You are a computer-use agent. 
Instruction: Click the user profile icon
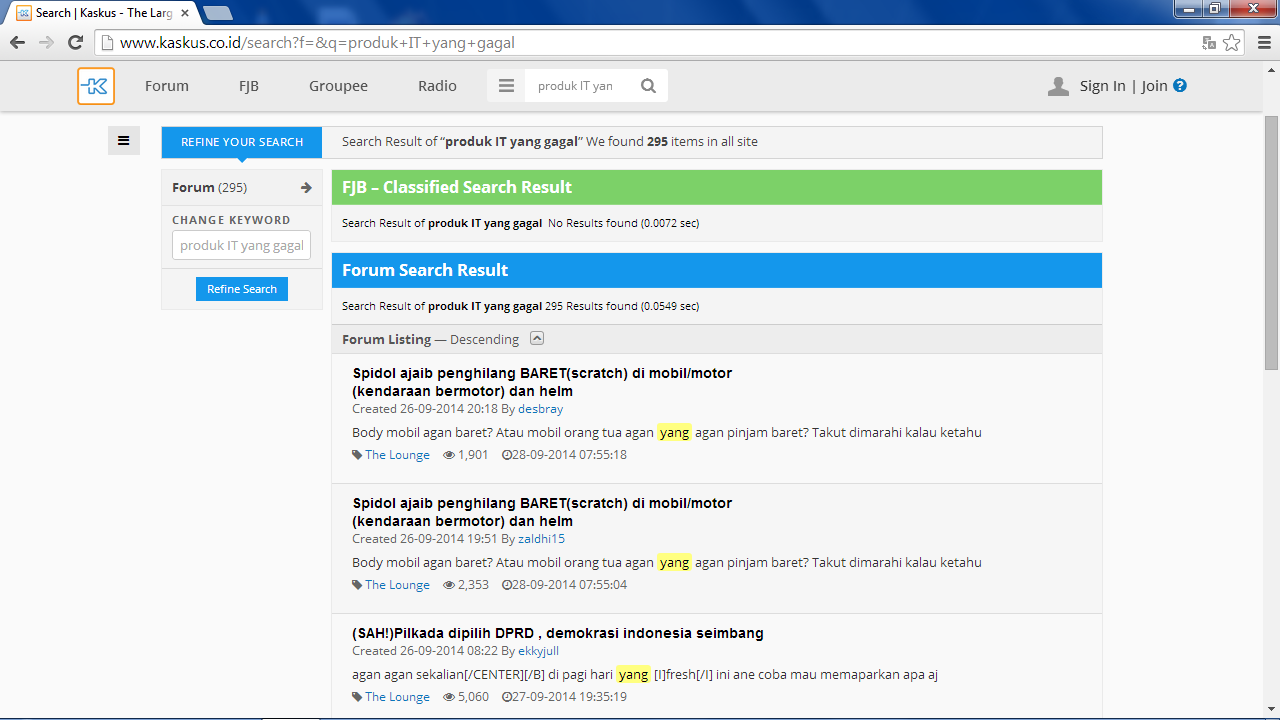(1058, 86)
